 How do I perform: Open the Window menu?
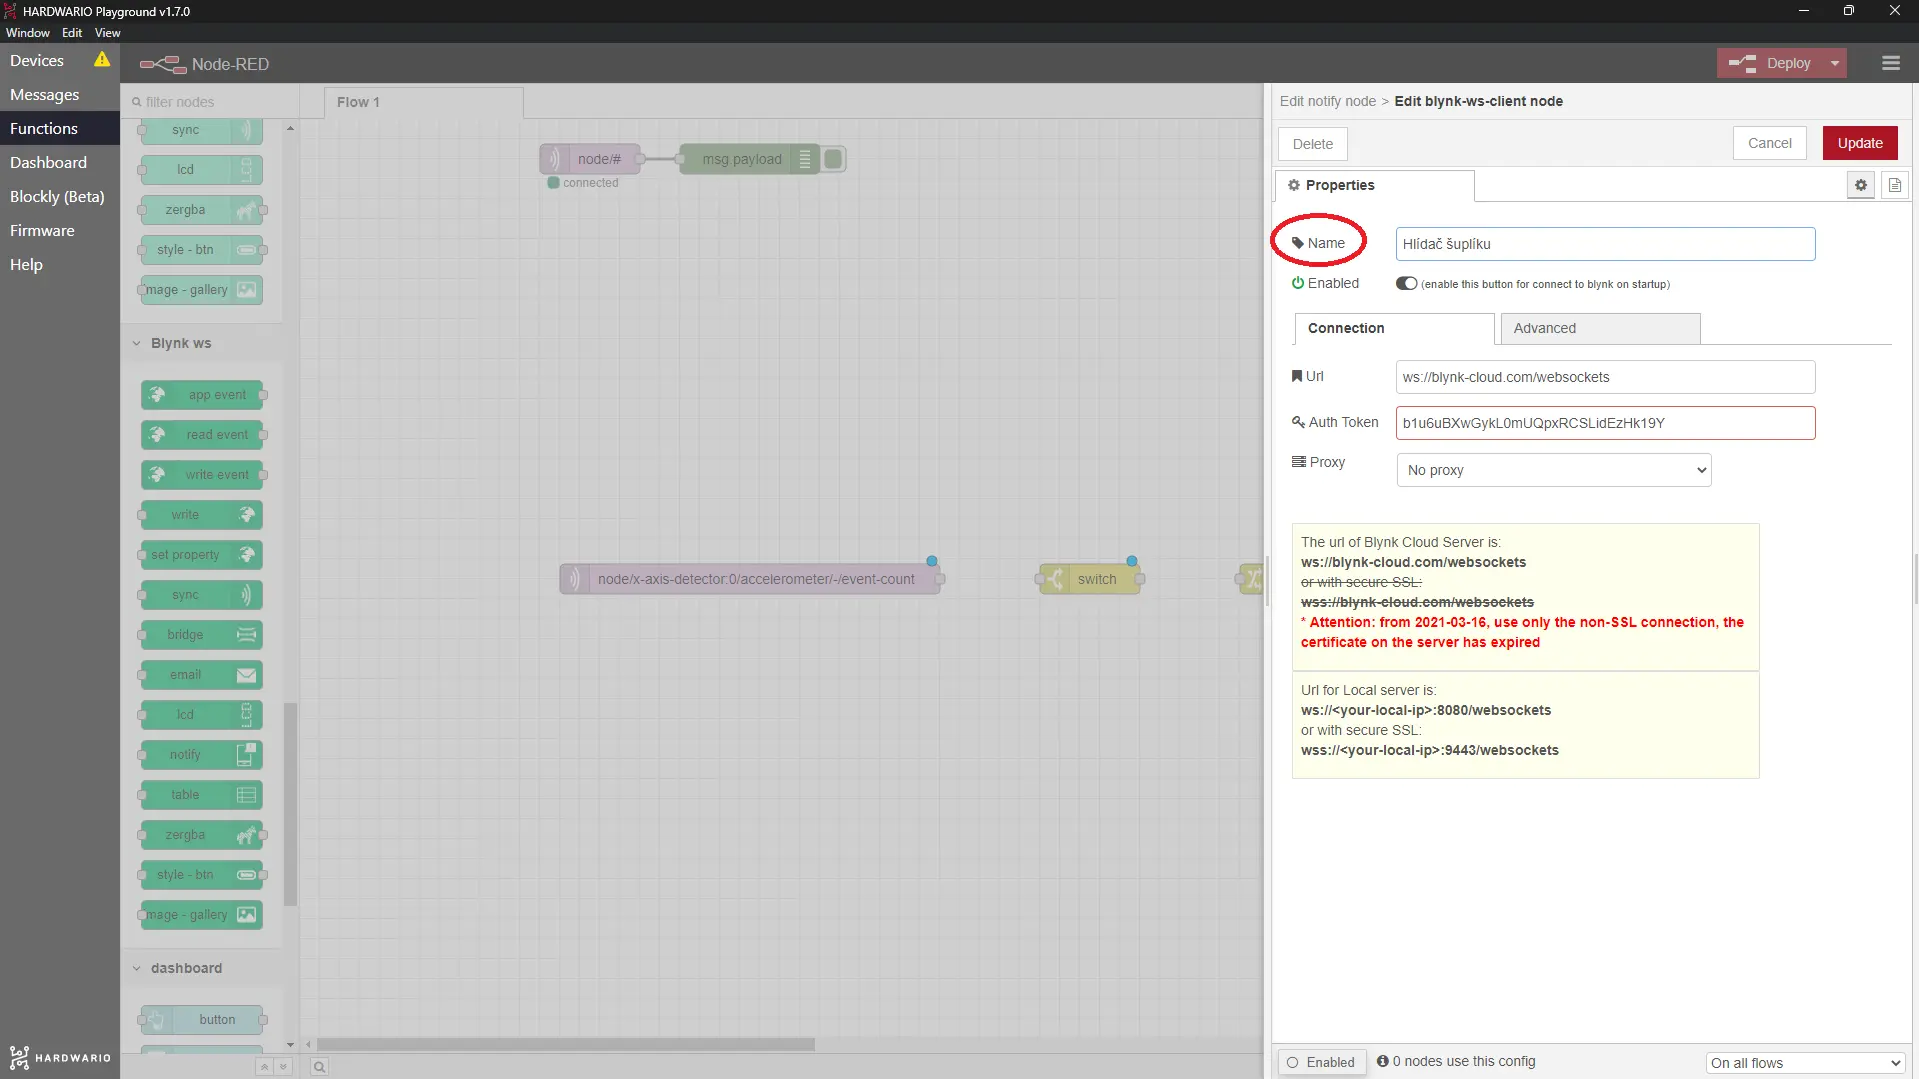point(28,32)
